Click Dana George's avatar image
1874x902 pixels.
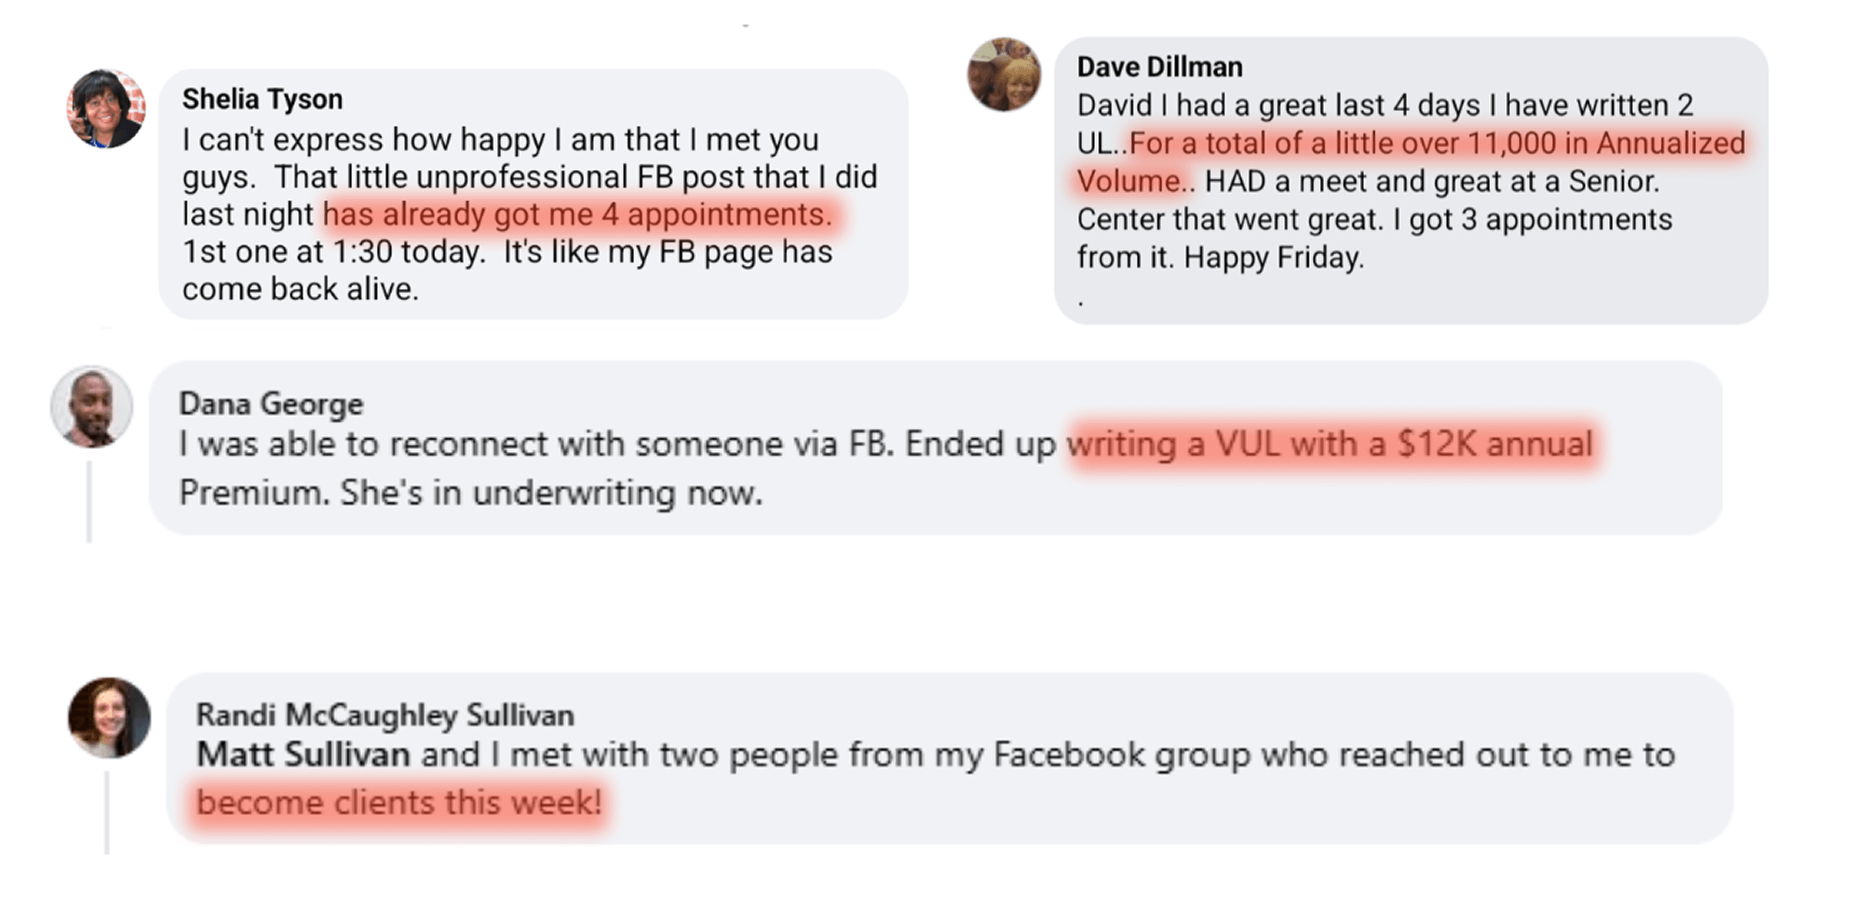point(92,406)
